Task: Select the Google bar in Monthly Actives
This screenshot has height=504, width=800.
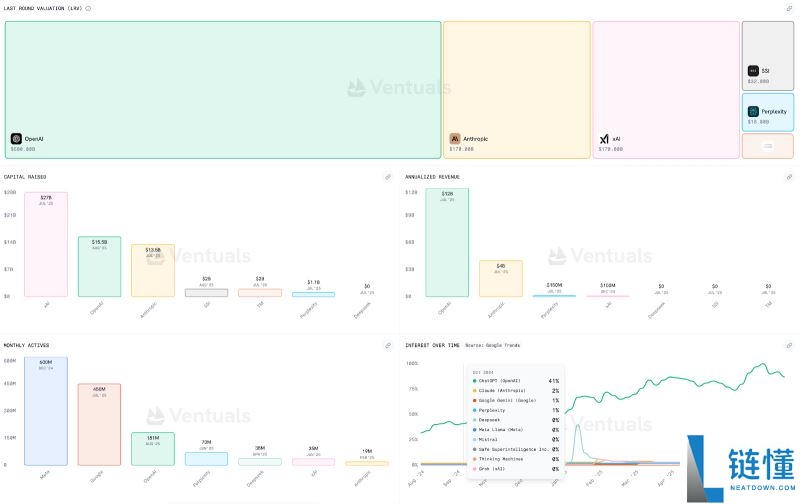Action: 99,424
